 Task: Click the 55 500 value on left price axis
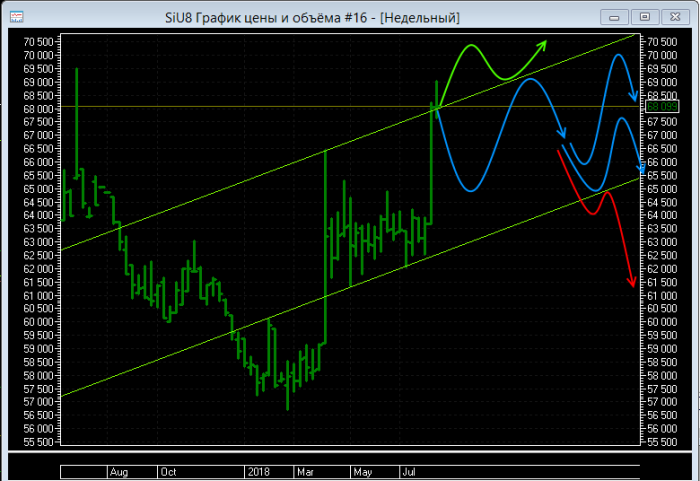click(x=38, y=442)
